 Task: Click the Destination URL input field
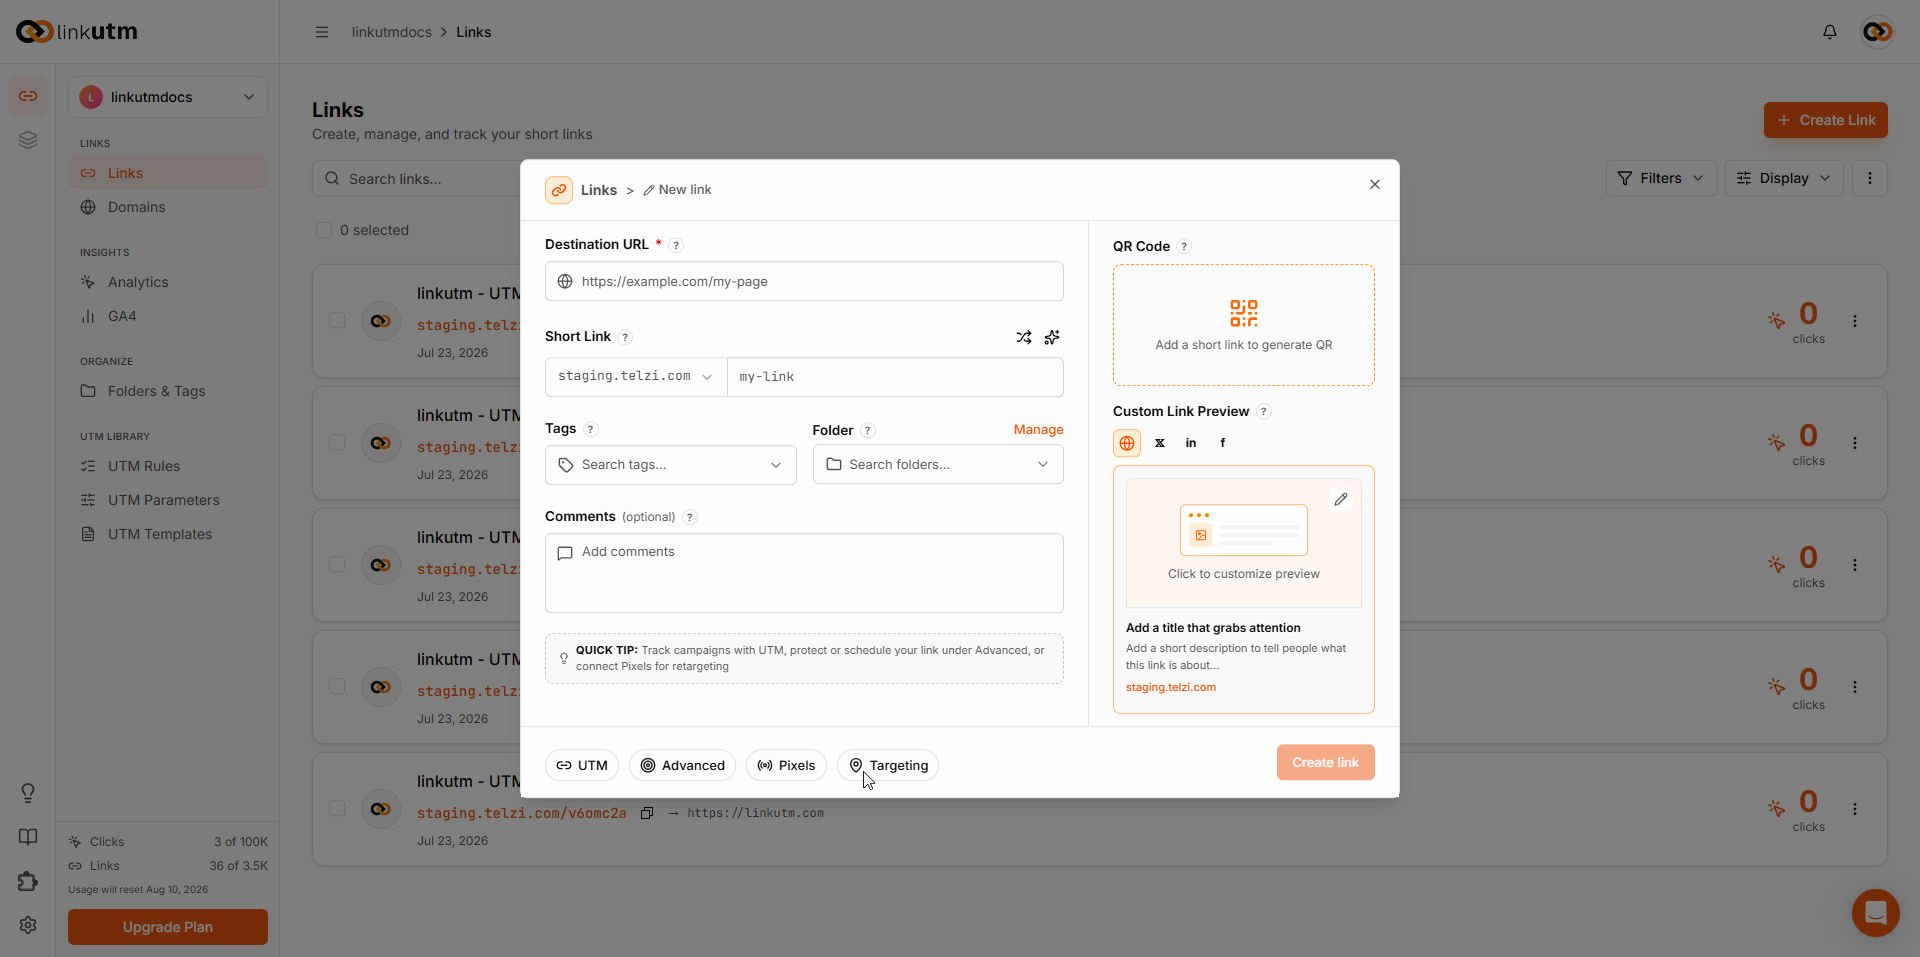click(x=804, y=282)
